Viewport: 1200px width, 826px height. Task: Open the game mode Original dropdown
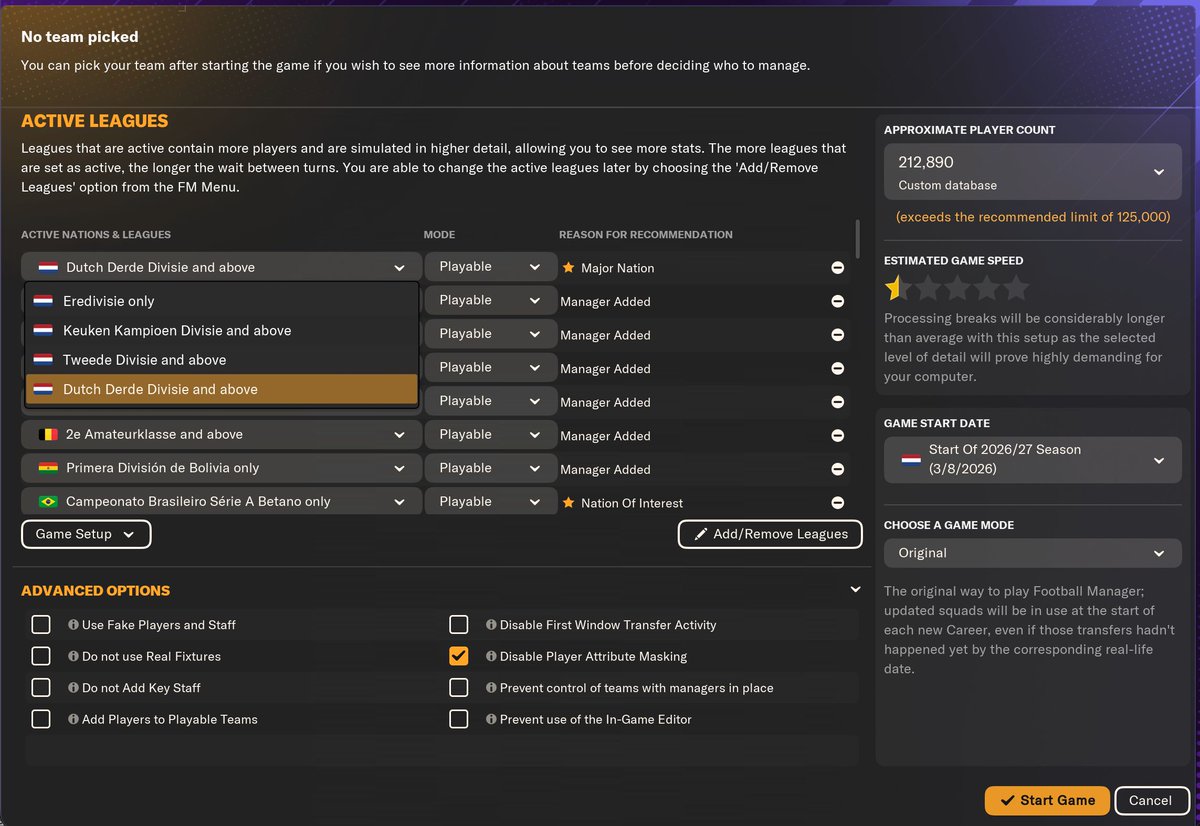point(1033,553)
